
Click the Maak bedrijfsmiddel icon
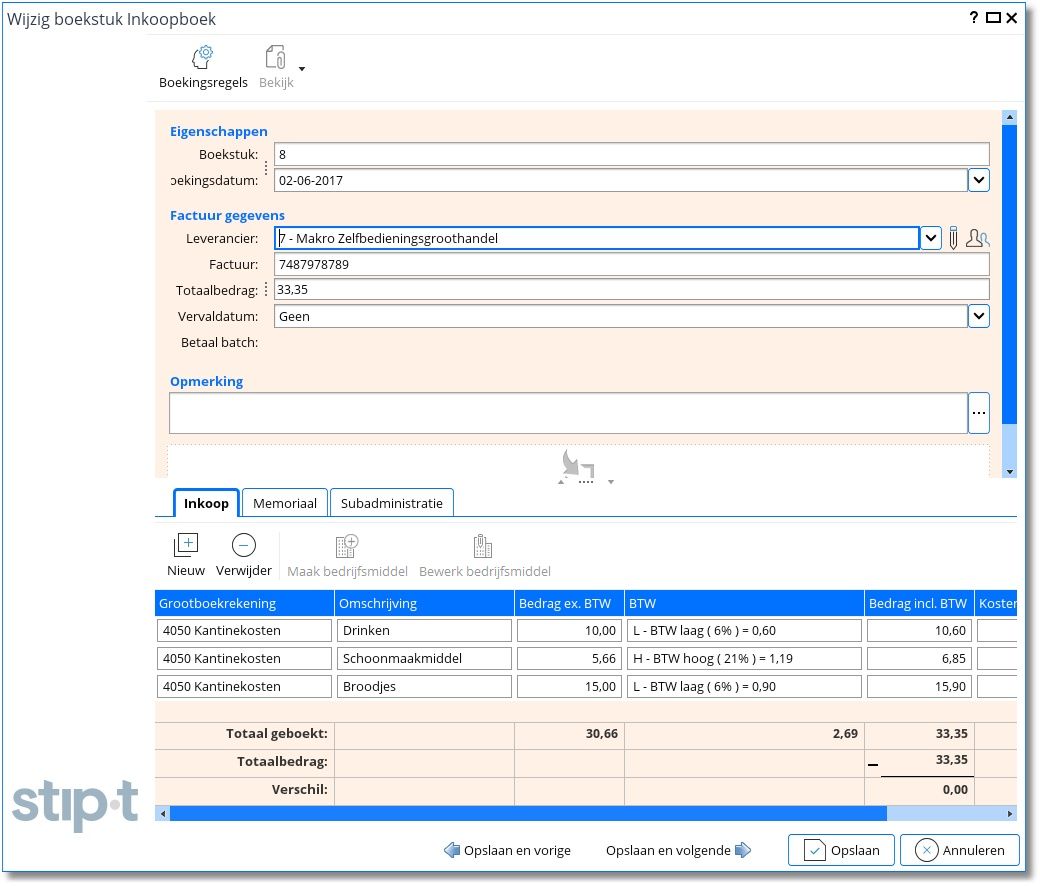click(347, 546)
